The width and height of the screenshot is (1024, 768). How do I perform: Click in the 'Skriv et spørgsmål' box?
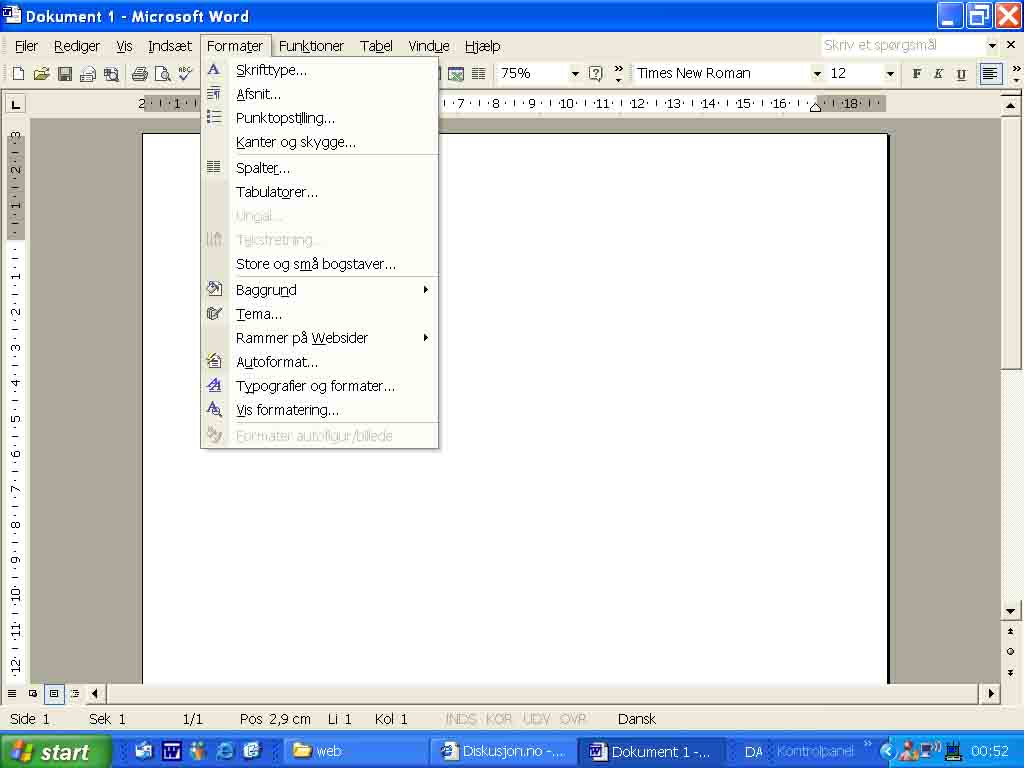pos(903,46)
